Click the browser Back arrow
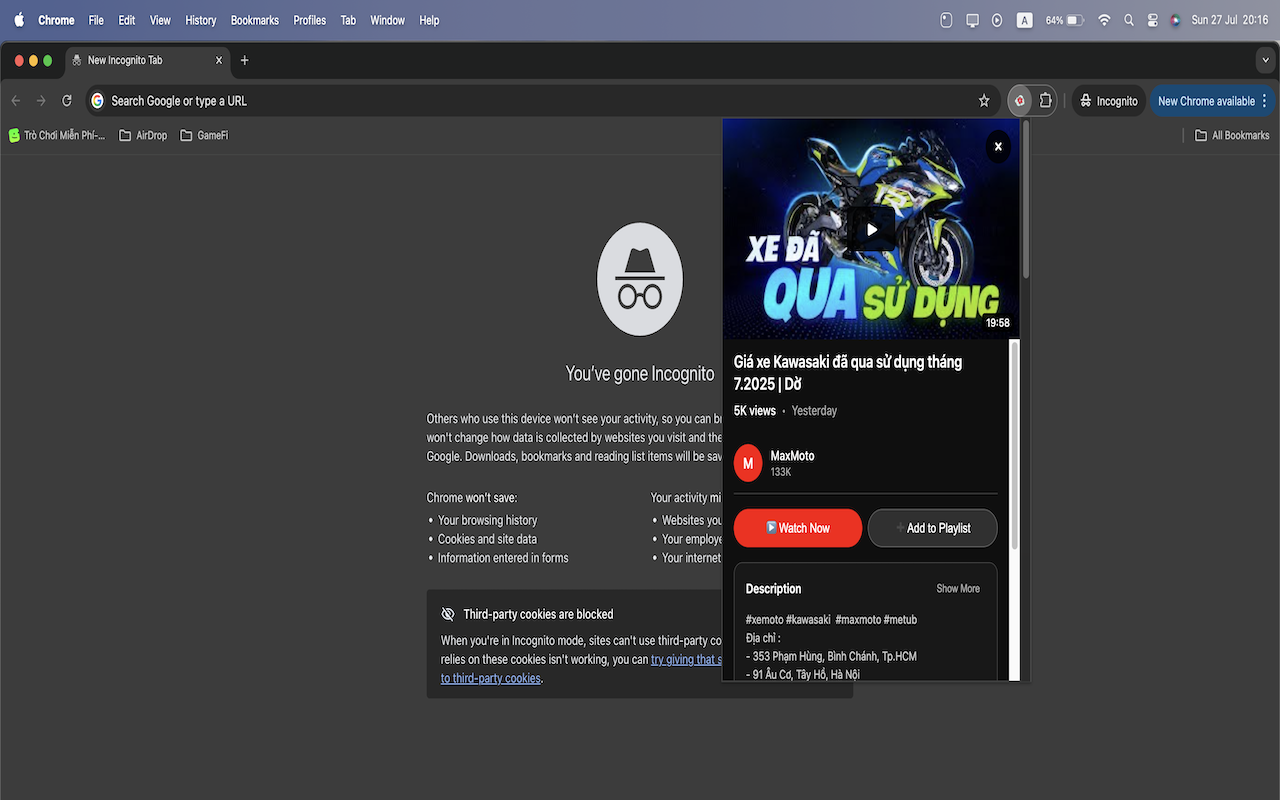Image resolution: width=1280 pixels, height=800 pixels. click(16, 101)
